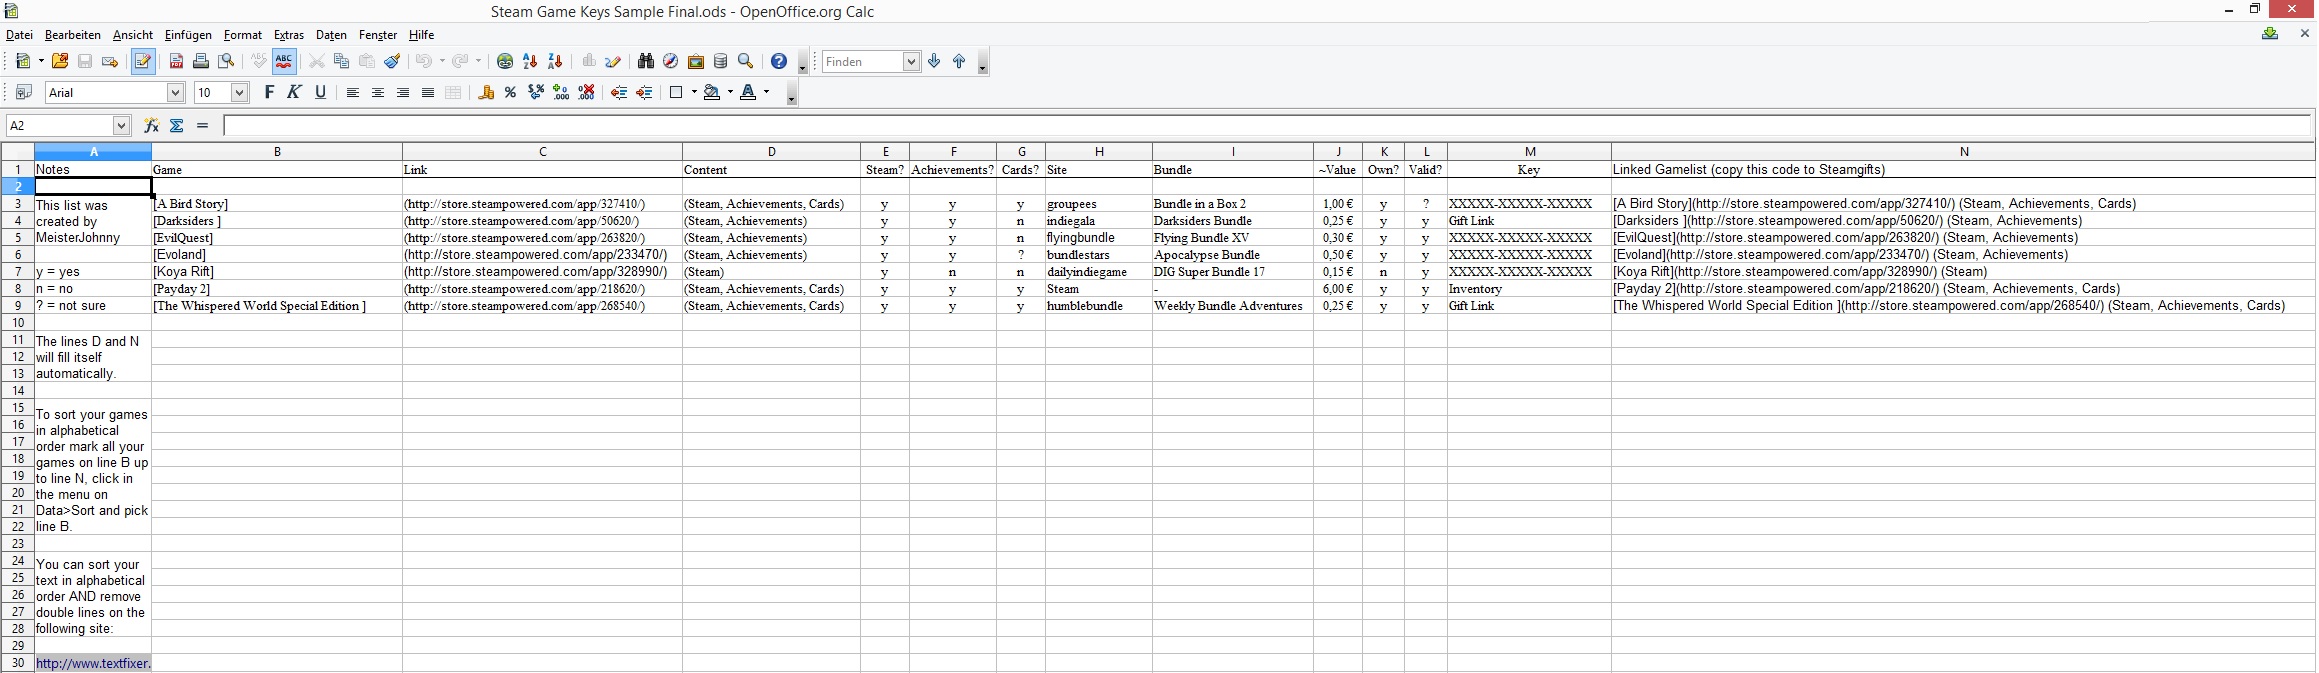2319x673 pixels.
Task: Open the Einfügen menu
Action: 188,35
